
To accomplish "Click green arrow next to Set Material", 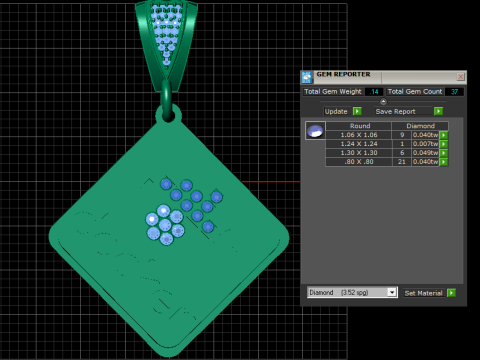I will tap(451, 293).
